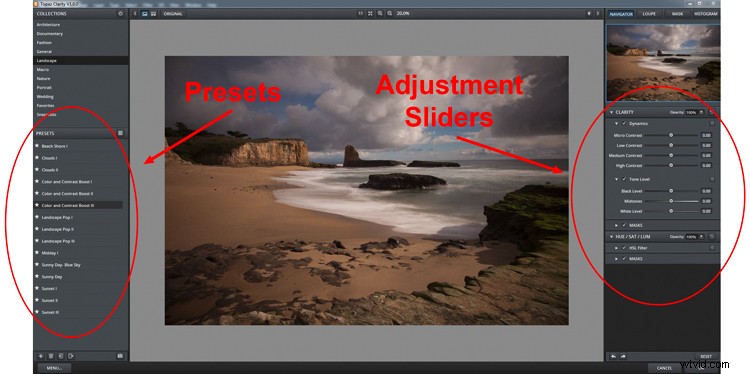
Task: Reset the Dynamics sliders
Action: tap(712, 123)
